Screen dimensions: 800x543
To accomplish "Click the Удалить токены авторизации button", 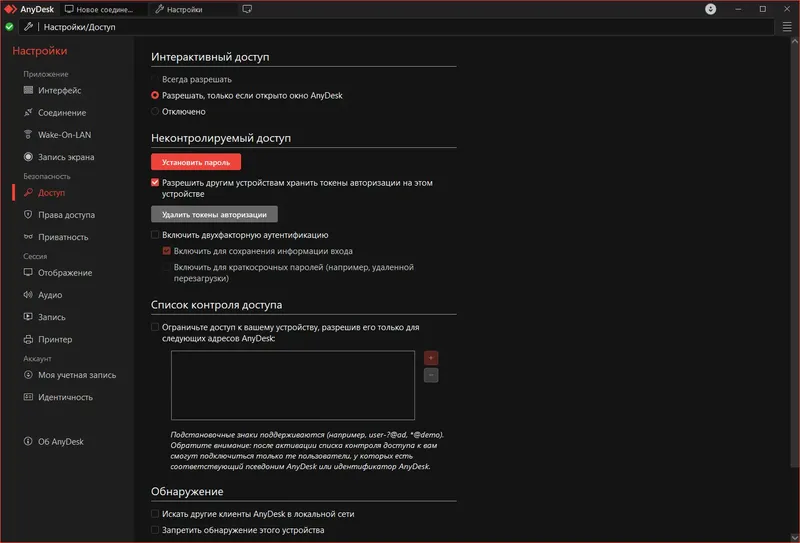I will point(214,214).
